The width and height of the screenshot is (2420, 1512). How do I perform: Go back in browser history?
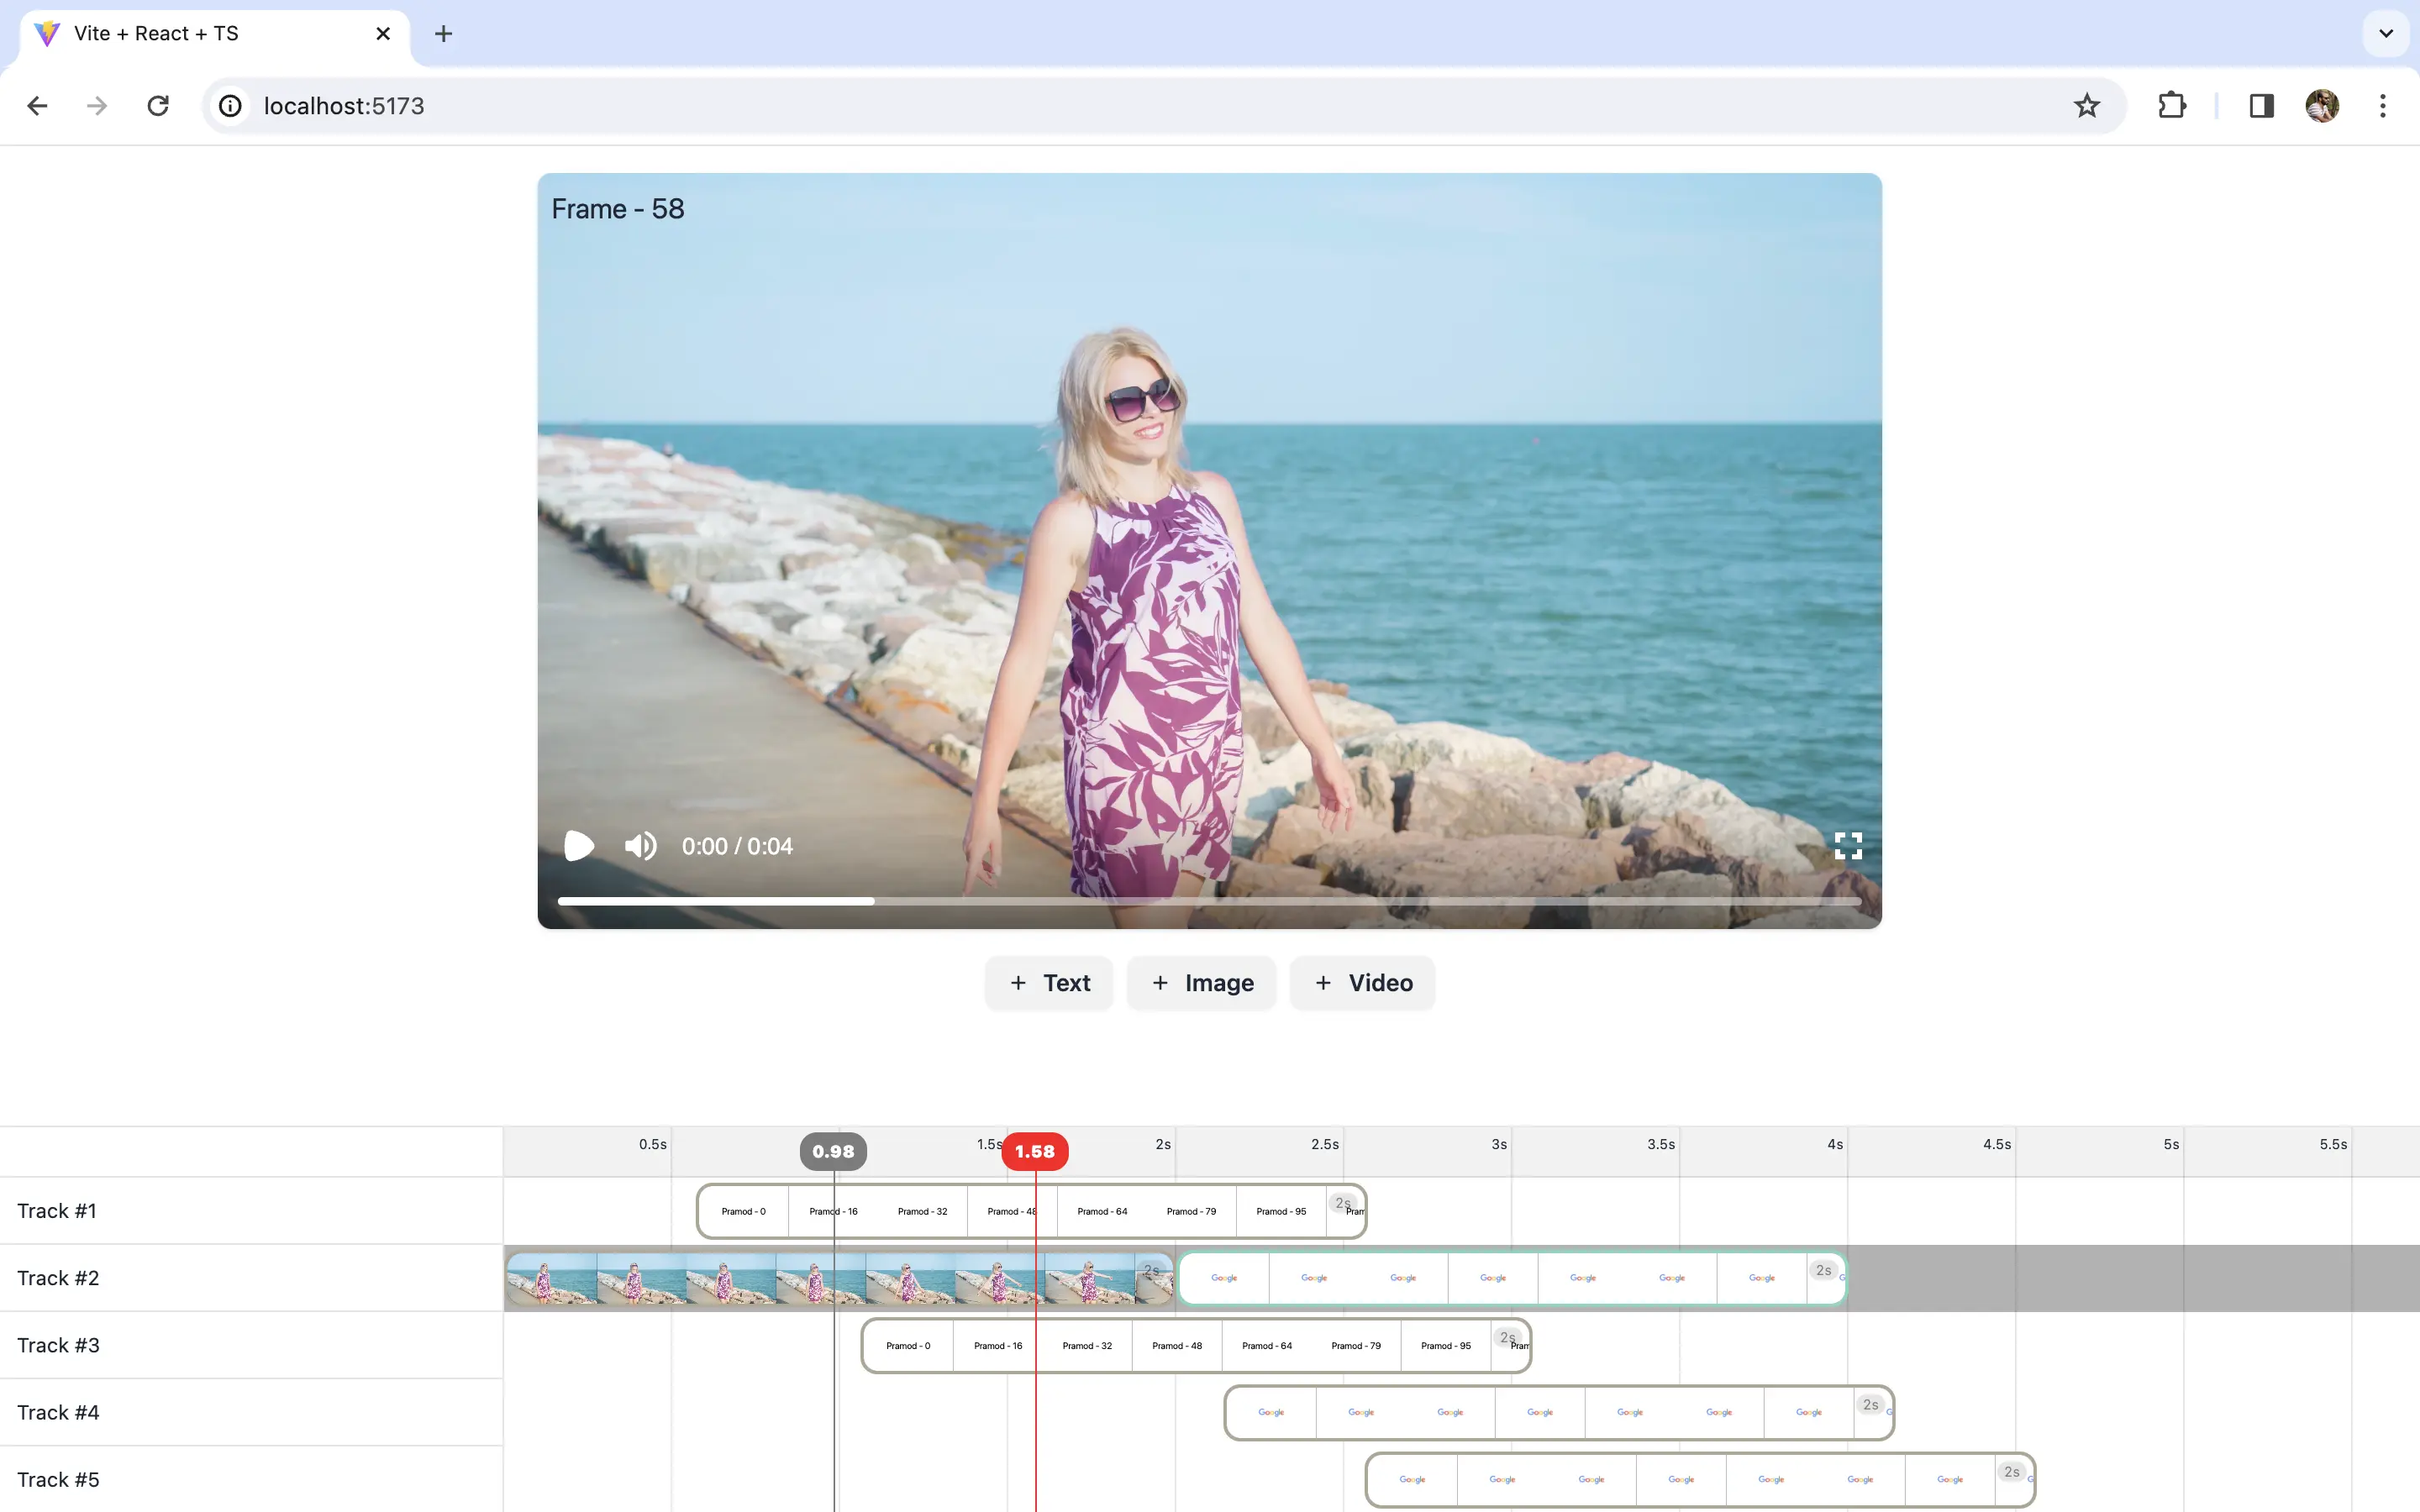(x=37, y=106)
